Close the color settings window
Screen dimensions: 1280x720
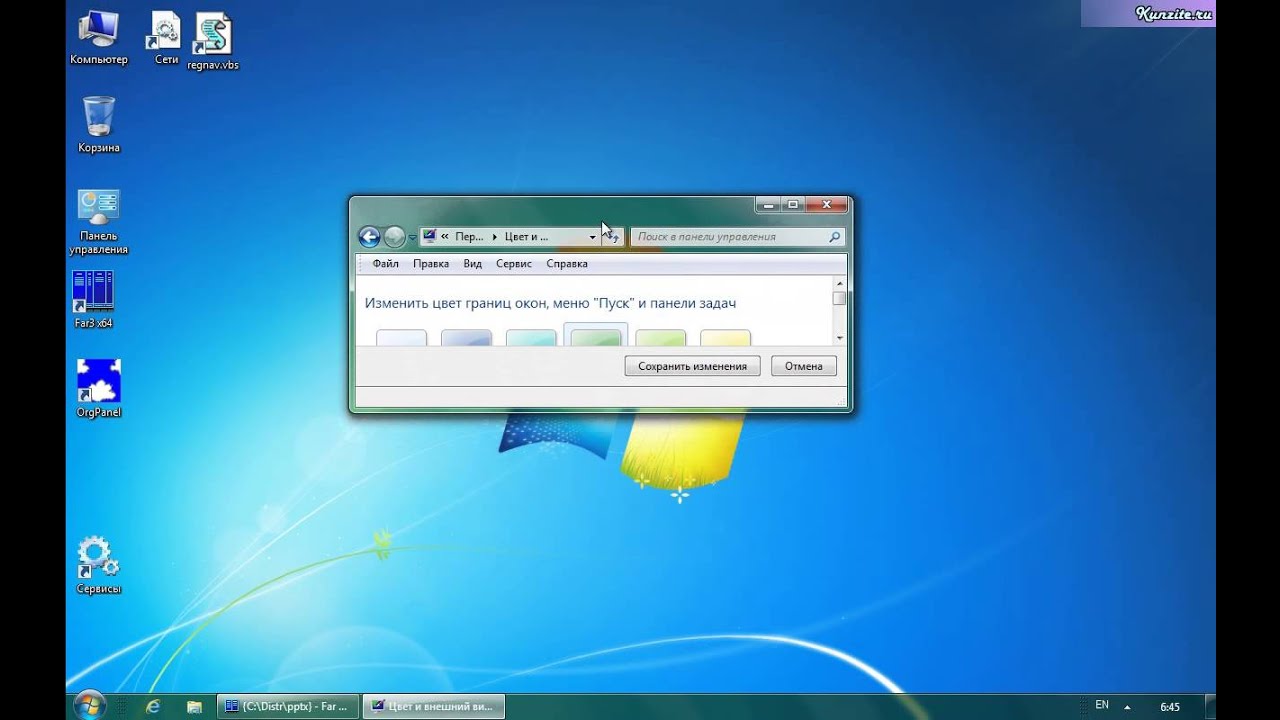[x=827, y=205]
